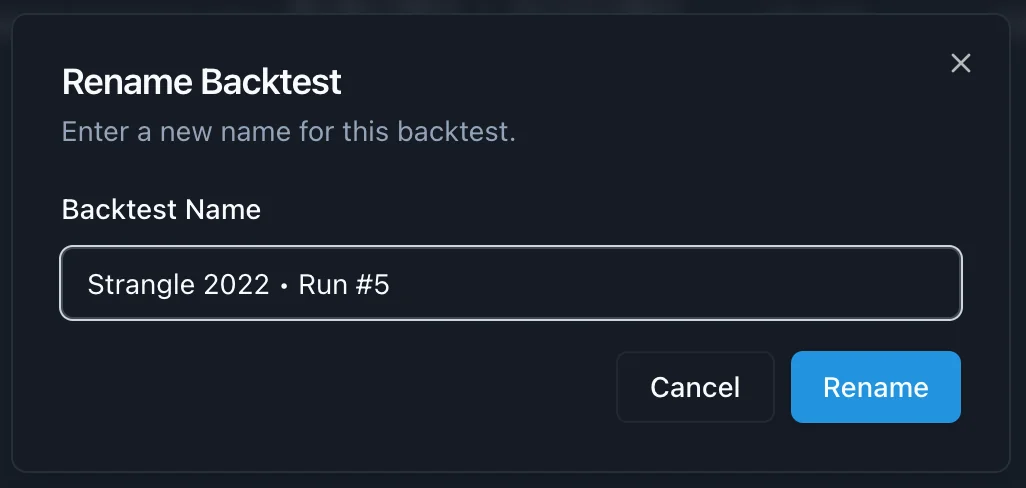Close the Rename Backtest dialog via X icon
Image resolution: width=1026 pixels, height=488 pixels.
pyautogui.click(x=960, y=64)
